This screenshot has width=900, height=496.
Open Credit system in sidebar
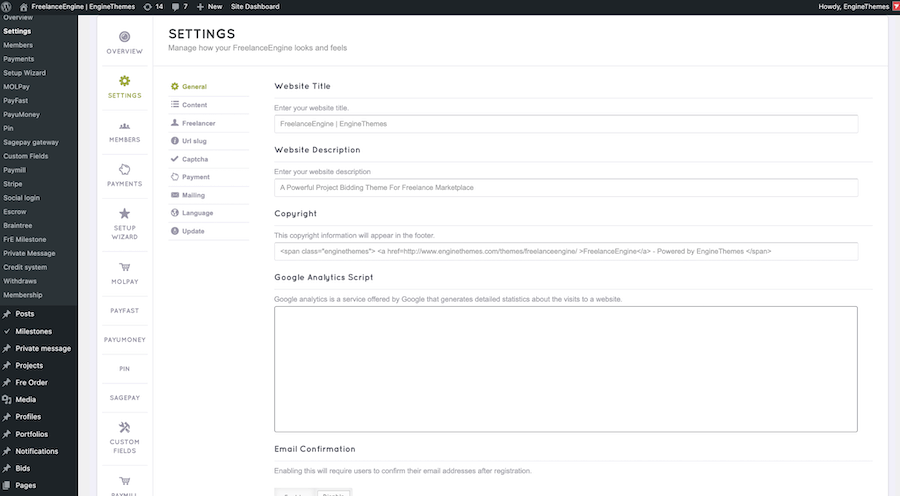pos(25,268)
